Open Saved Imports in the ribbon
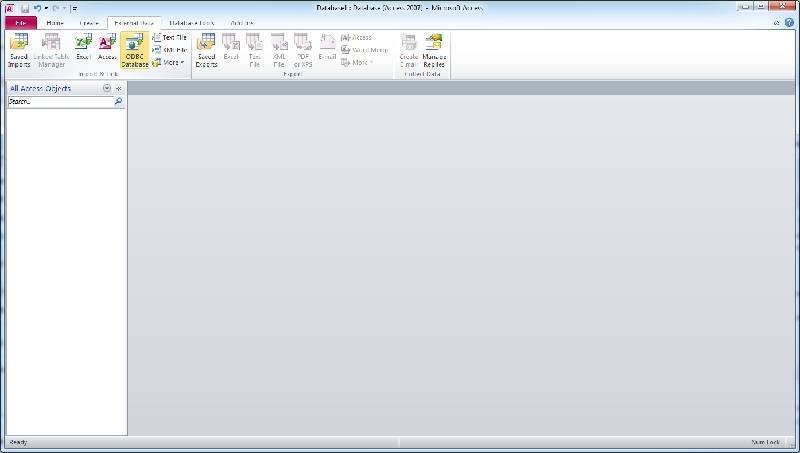800x453 pixels. tap(18, 50)
